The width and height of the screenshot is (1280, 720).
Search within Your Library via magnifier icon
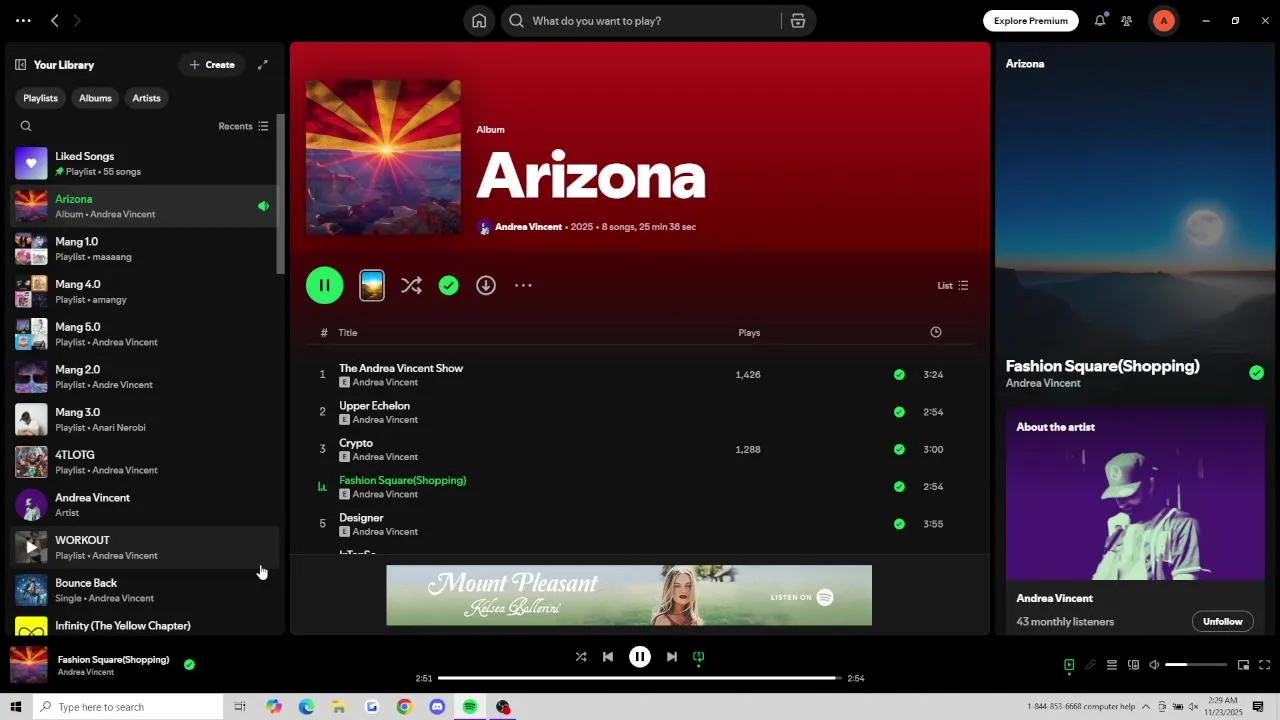coord(26,126)
